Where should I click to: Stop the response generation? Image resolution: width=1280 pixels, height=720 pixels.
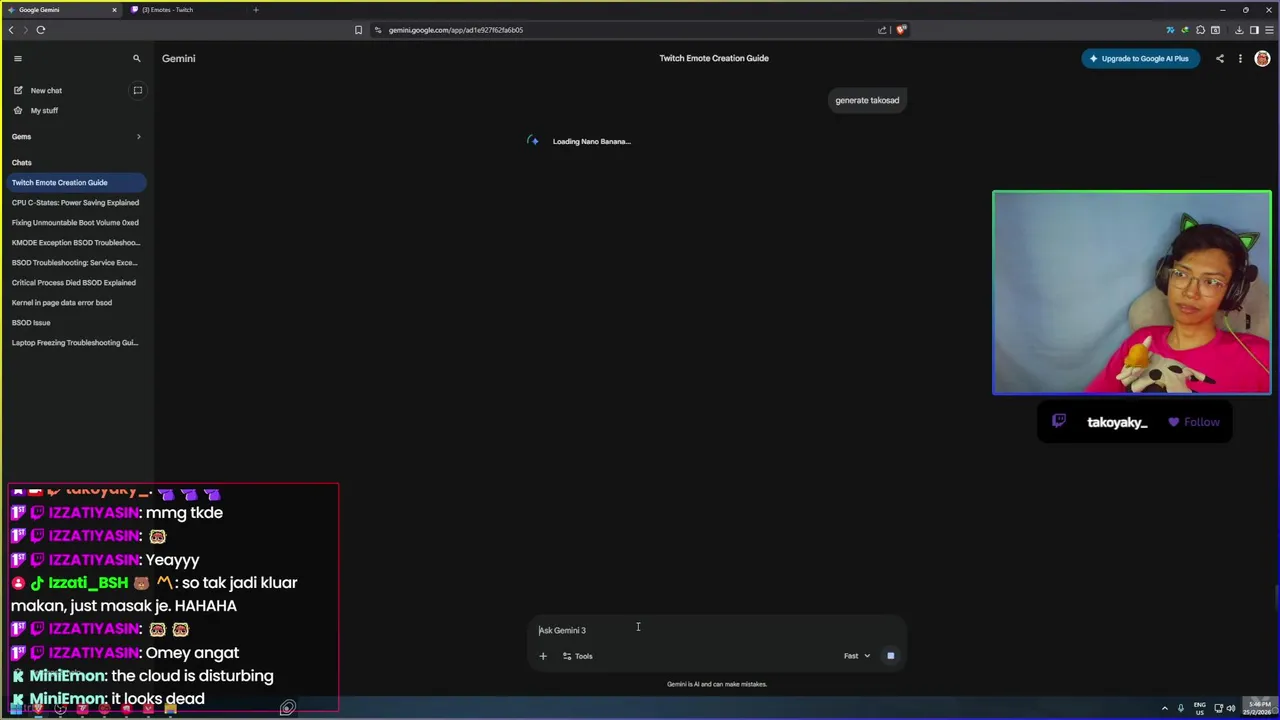click(x=890, y=656)
